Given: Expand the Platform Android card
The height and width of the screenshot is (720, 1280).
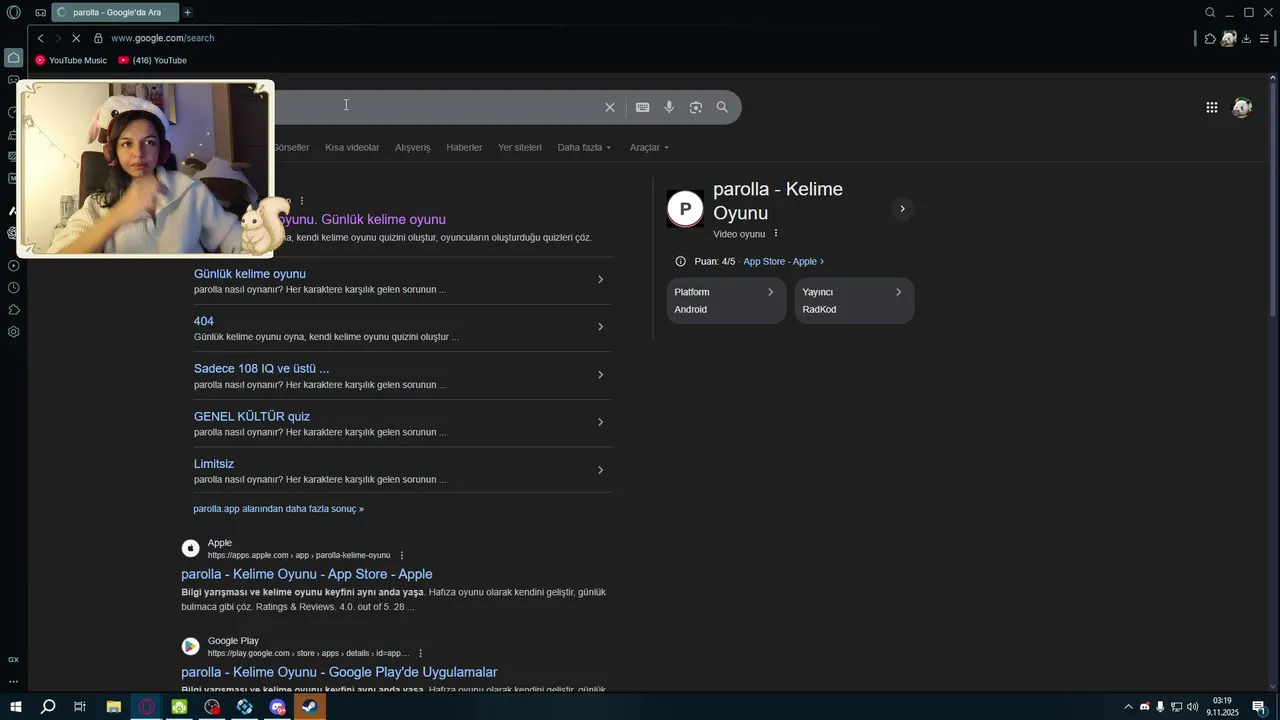Looking at the screenshot, I should pyautogui.click(x=727, y=301).
